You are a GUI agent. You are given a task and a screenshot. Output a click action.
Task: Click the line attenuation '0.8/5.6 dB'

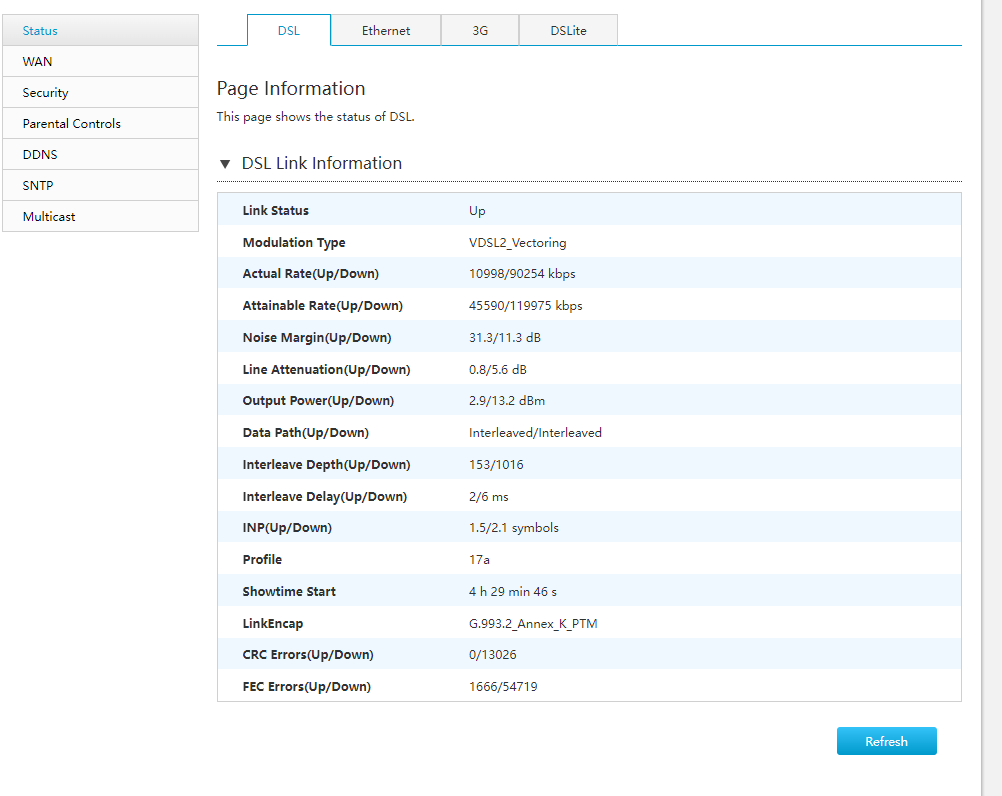(498, 369)
